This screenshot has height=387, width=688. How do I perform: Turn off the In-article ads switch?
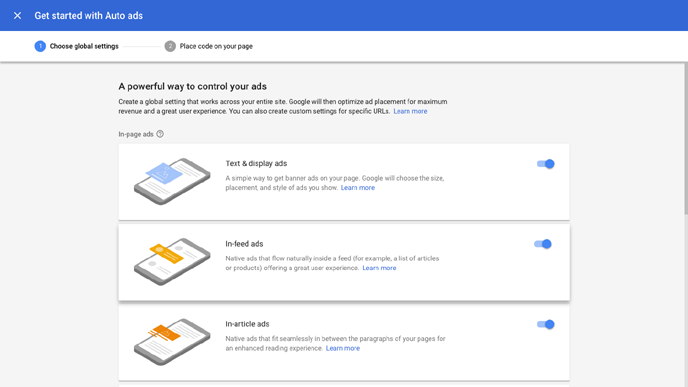tap(546, 324)
